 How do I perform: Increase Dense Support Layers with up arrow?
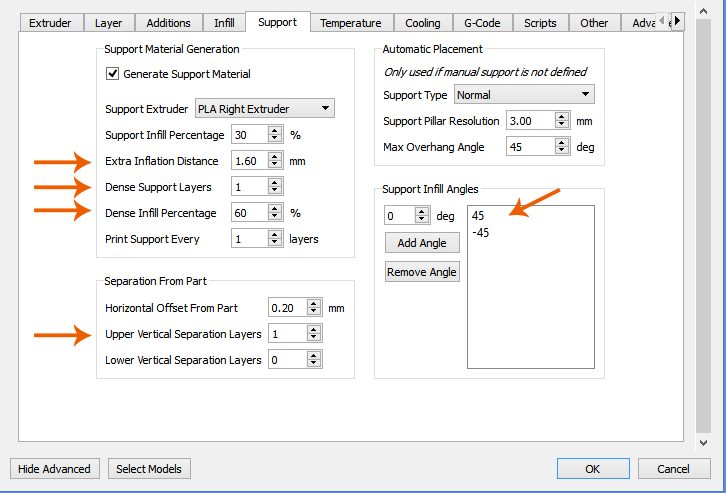(274, 182)
